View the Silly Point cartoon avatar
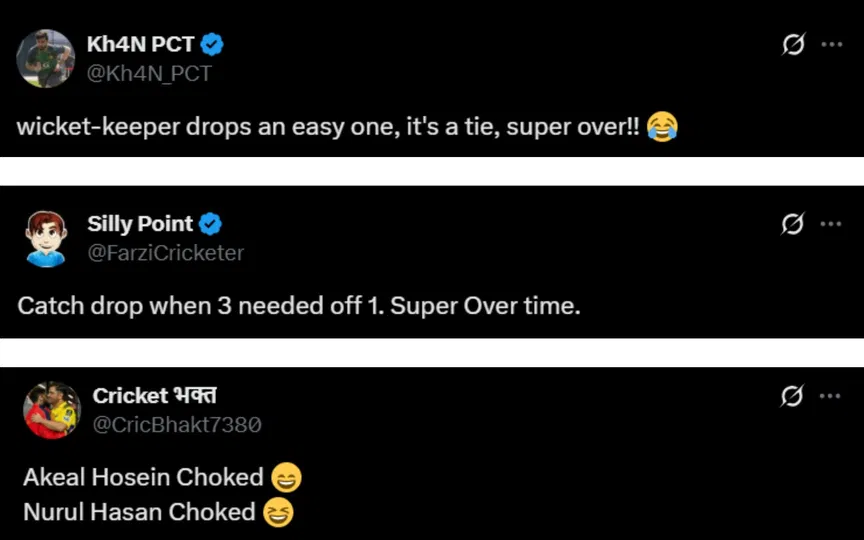 (46, 239)
